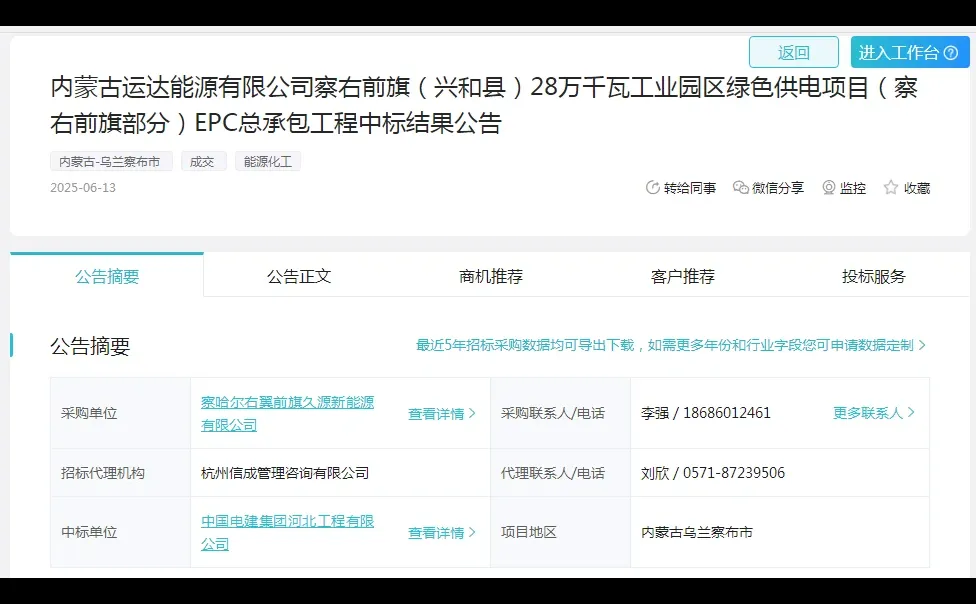Viewport: 976px width, 604px height.
Task: Select the 成交 status tag
Action: pos(203,161)
